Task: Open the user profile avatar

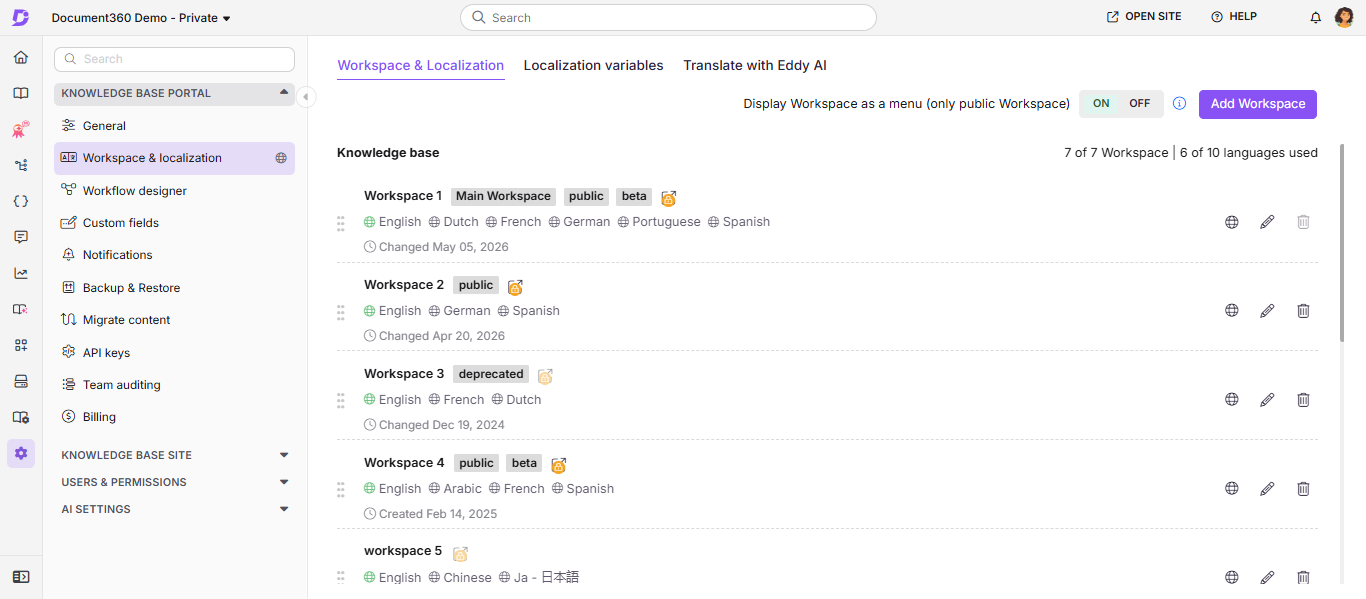Action: [x=1345, y=17]
